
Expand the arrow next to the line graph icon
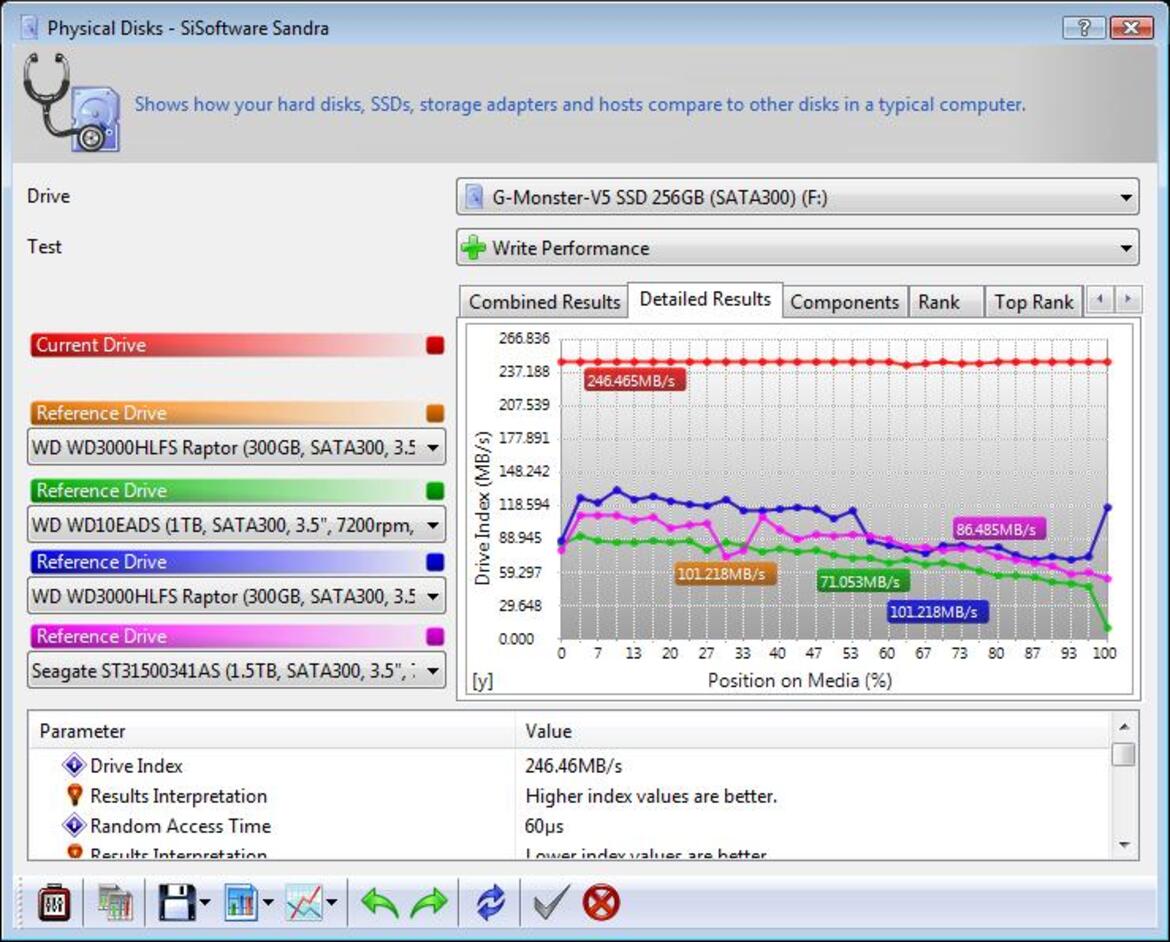tap(332, 903)
